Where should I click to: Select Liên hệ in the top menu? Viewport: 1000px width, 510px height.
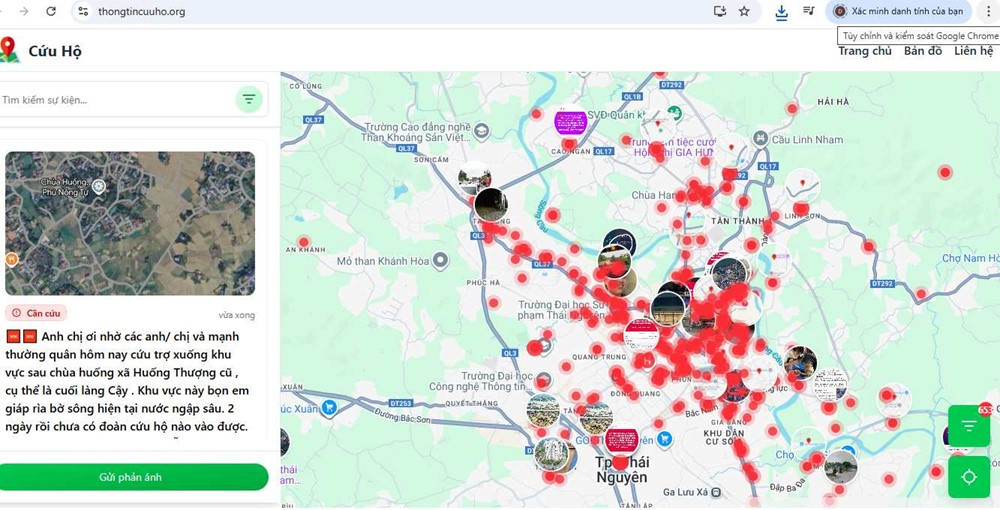[973, 51]
